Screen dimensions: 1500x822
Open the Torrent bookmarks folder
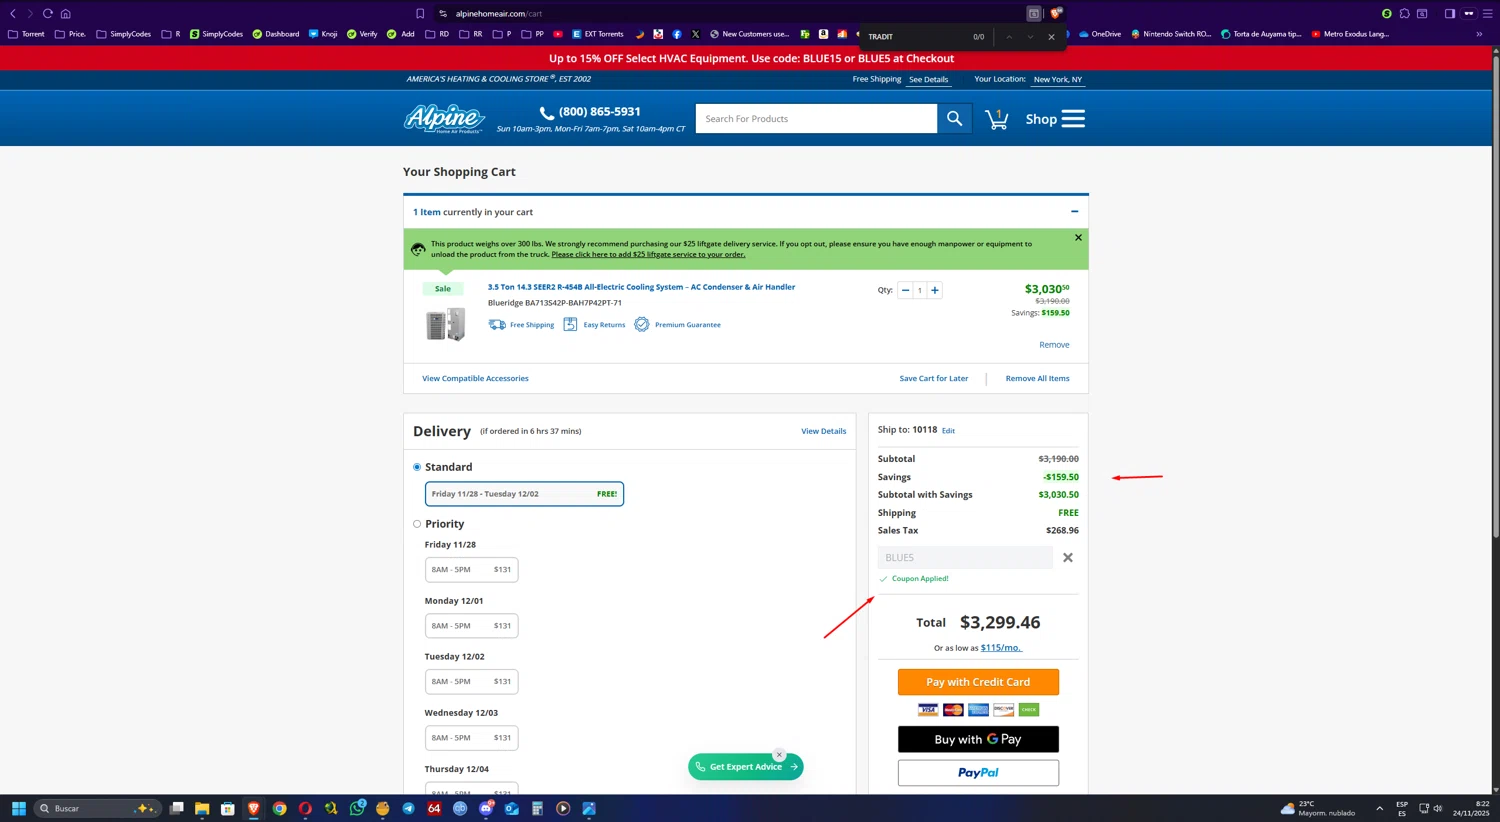(26, 34)
